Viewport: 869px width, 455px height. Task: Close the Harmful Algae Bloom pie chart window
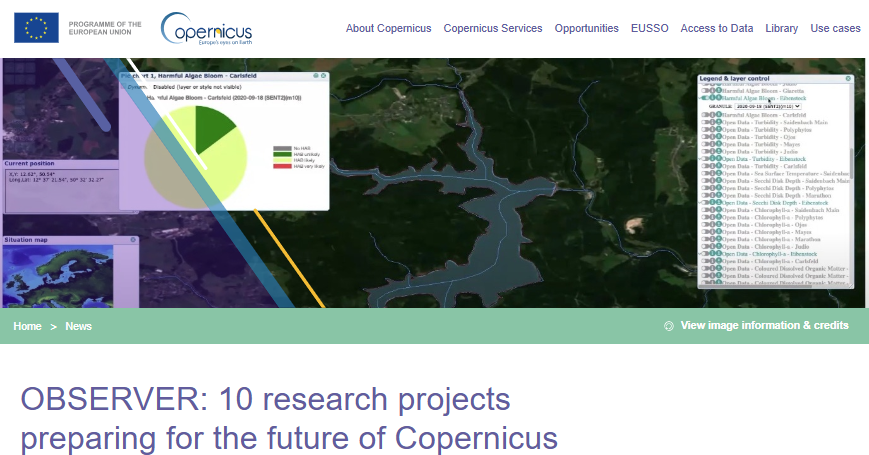(x=324, y=75)
